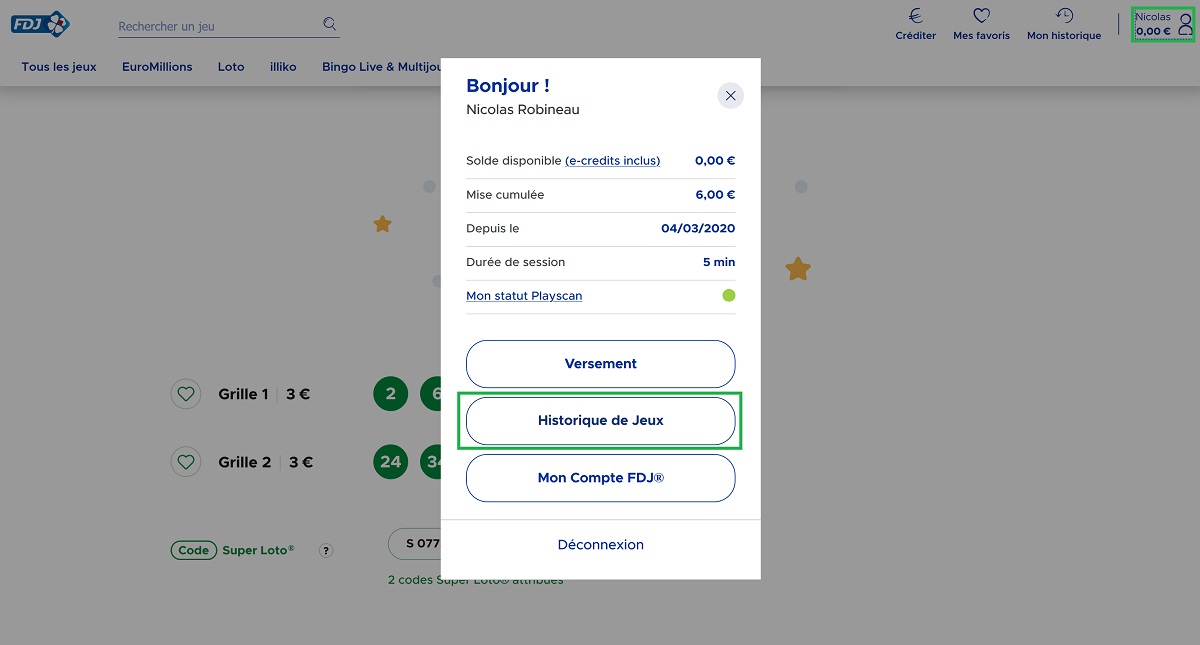The width and height of the screenshot is (1200, 645).
Task: Click the Grille 1 label
Action: click(243, 394)
